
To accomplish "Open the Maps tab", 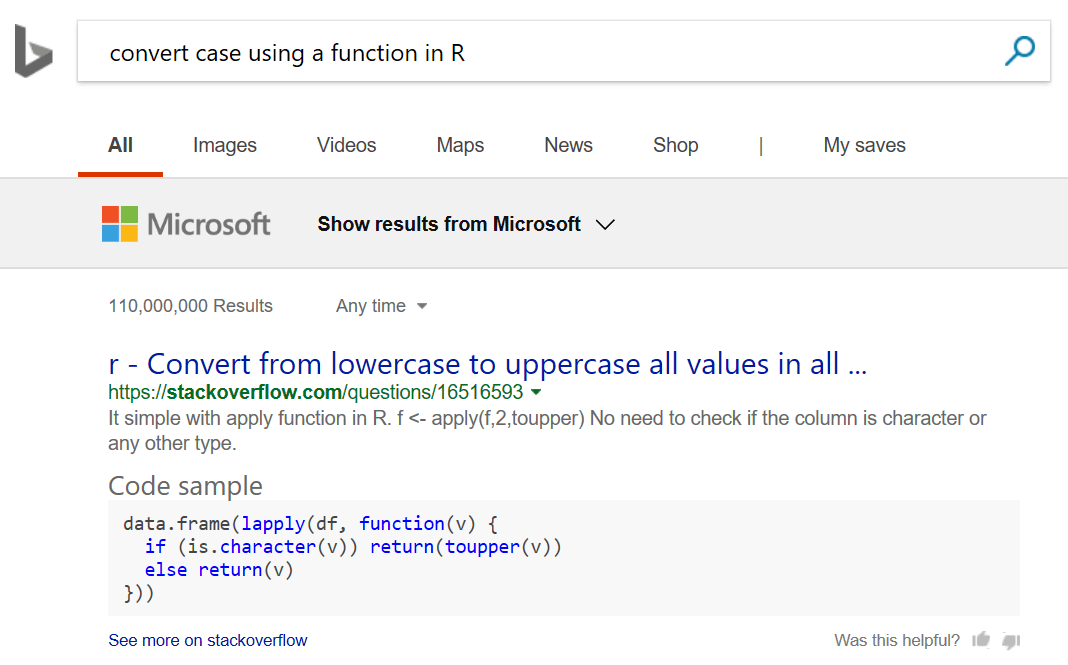I will pyautogui.click(x=460, y=146).
